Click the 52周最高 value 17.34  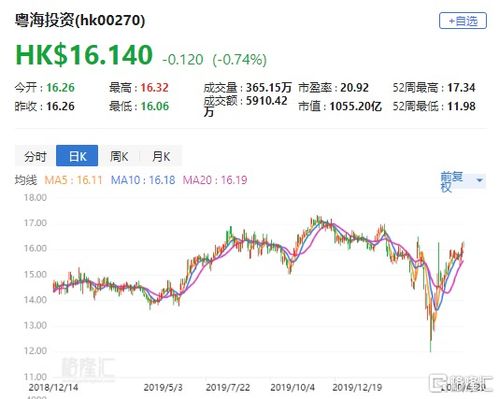point(461,88)
